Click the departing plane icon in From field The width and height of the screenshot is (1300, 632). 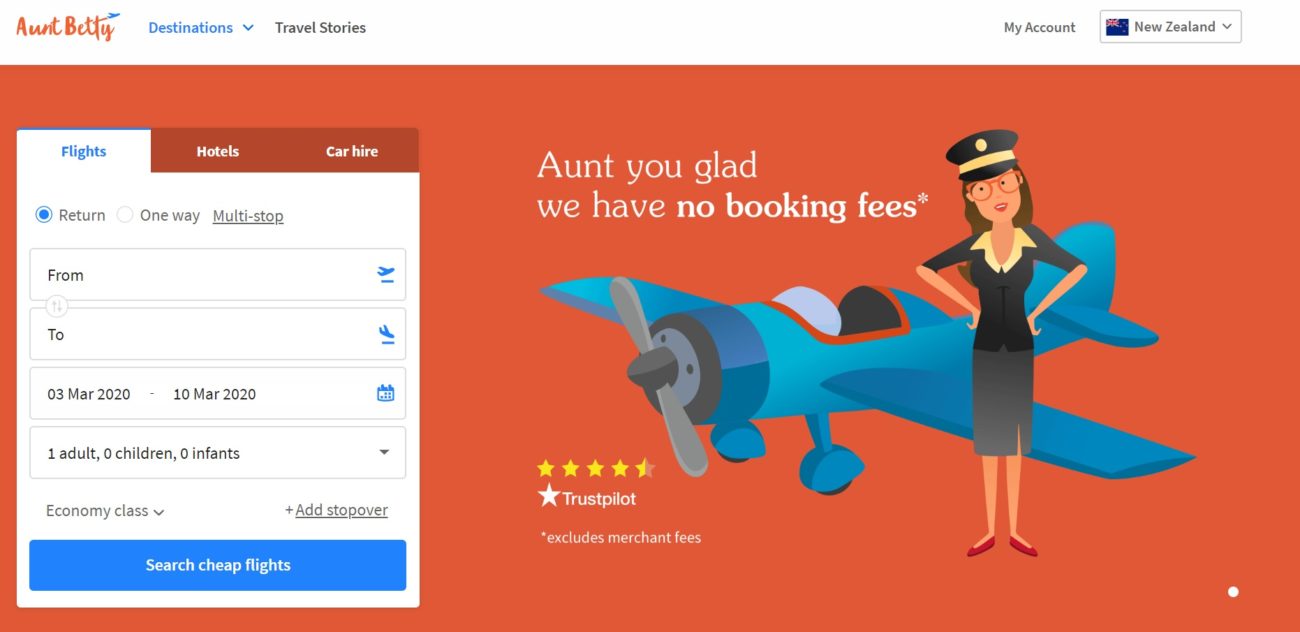[386, 275]
